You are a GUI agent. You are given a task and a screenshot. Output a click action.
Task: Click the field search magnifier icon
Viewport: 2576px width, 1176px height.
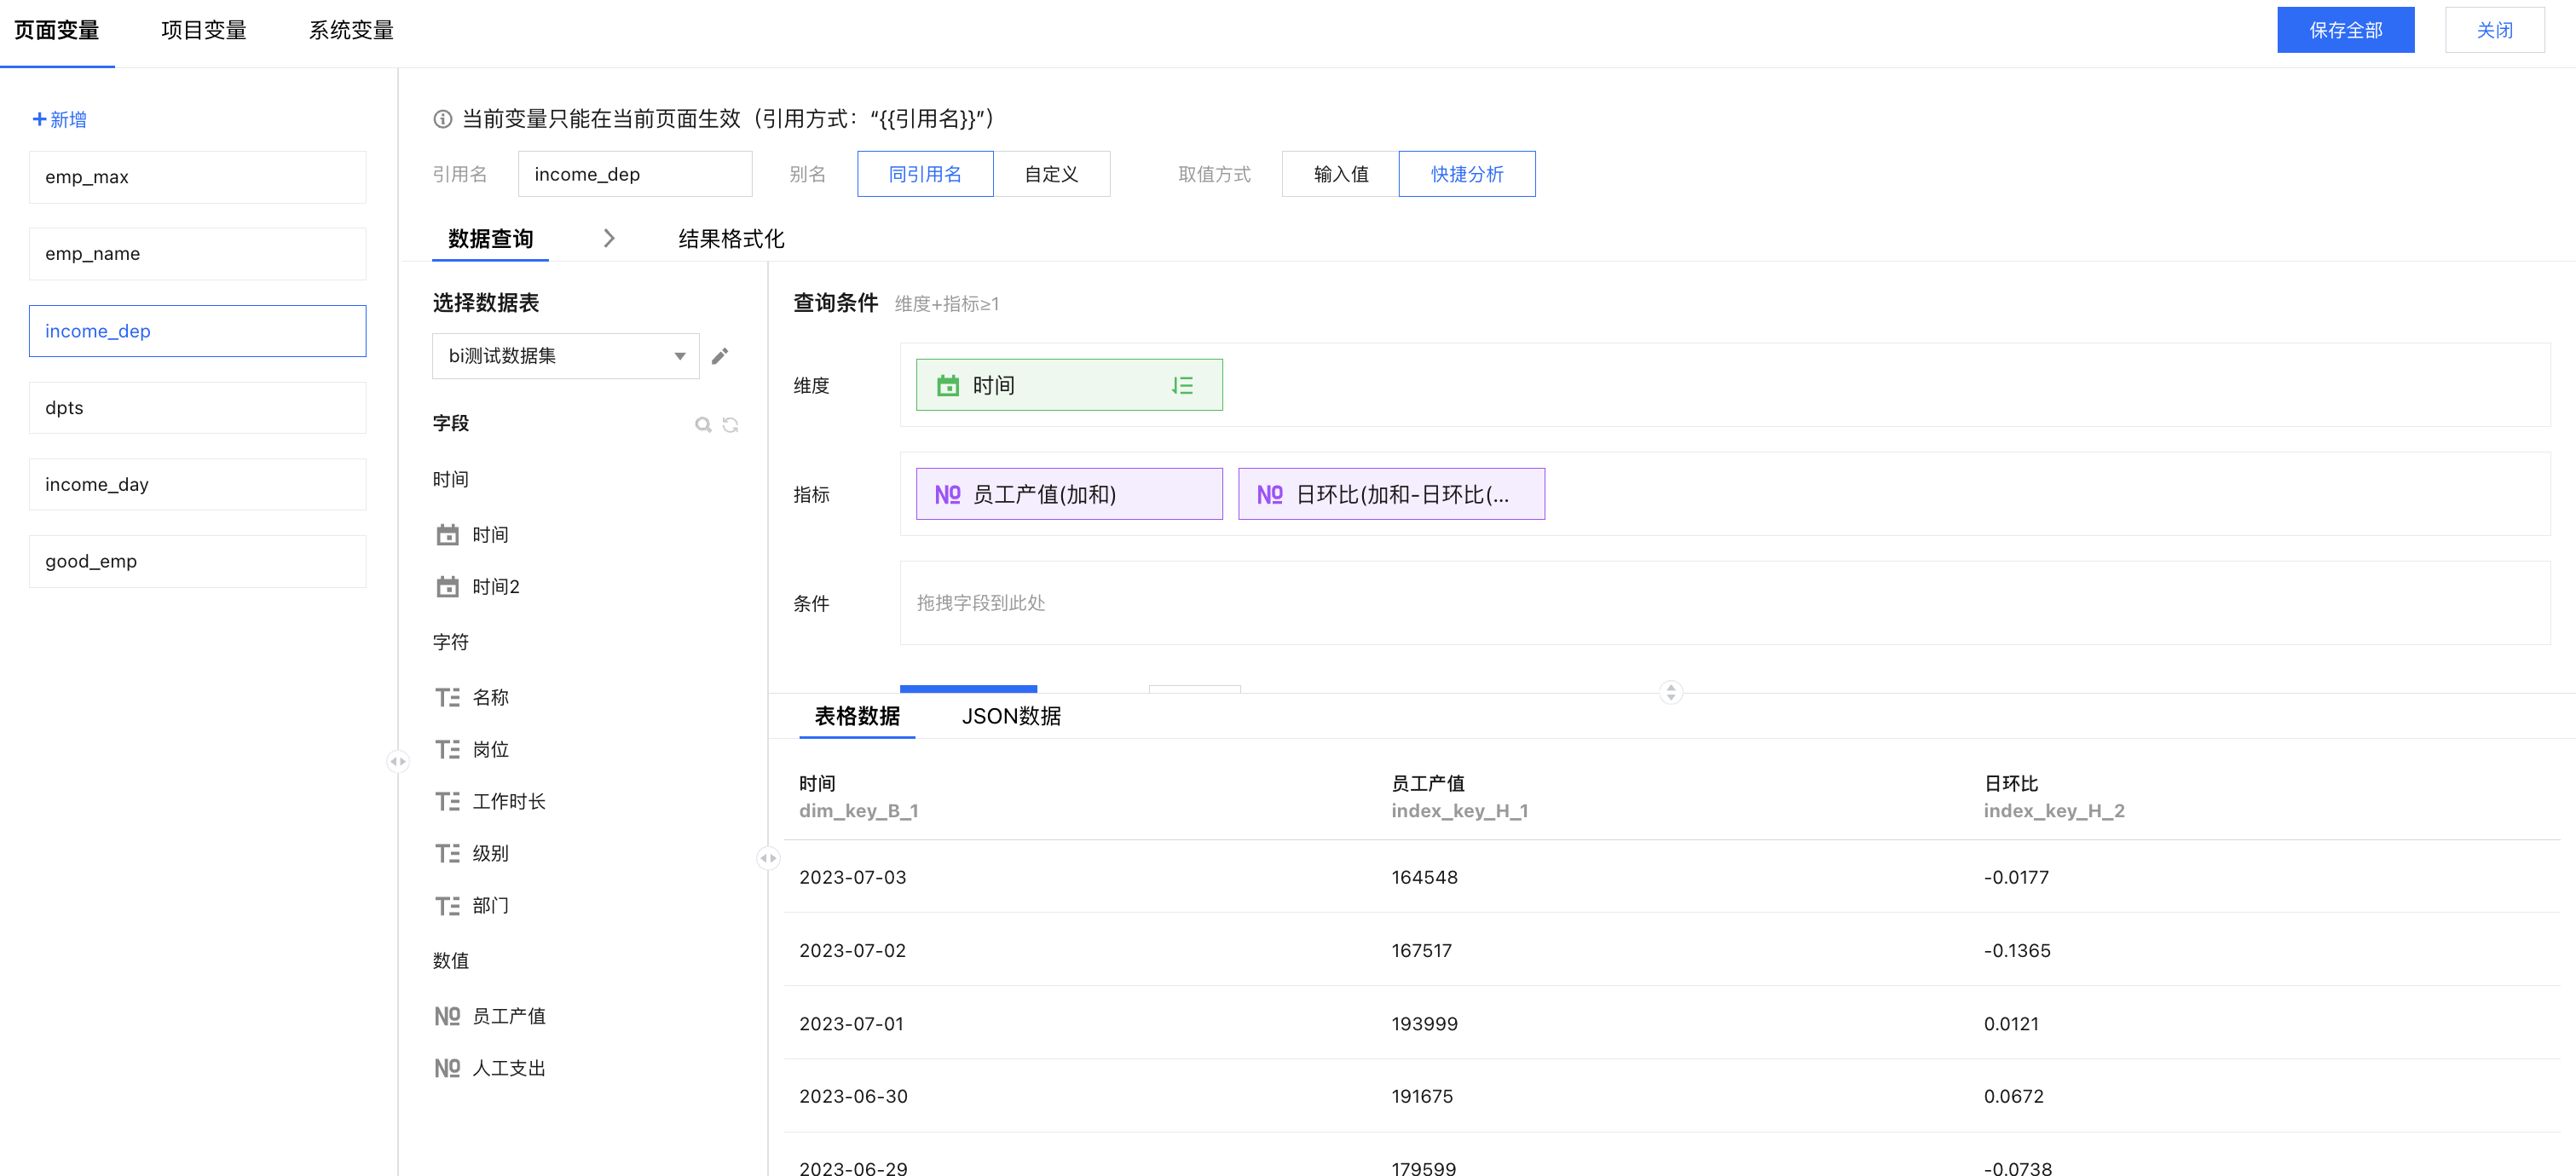pos(703,425)
